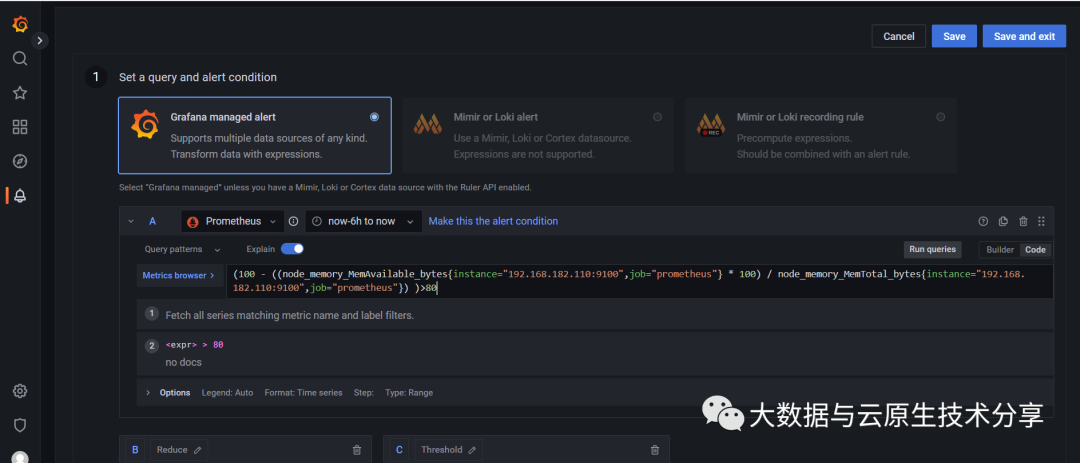Open Configuration gear in sidebar

tap(20, 391)
